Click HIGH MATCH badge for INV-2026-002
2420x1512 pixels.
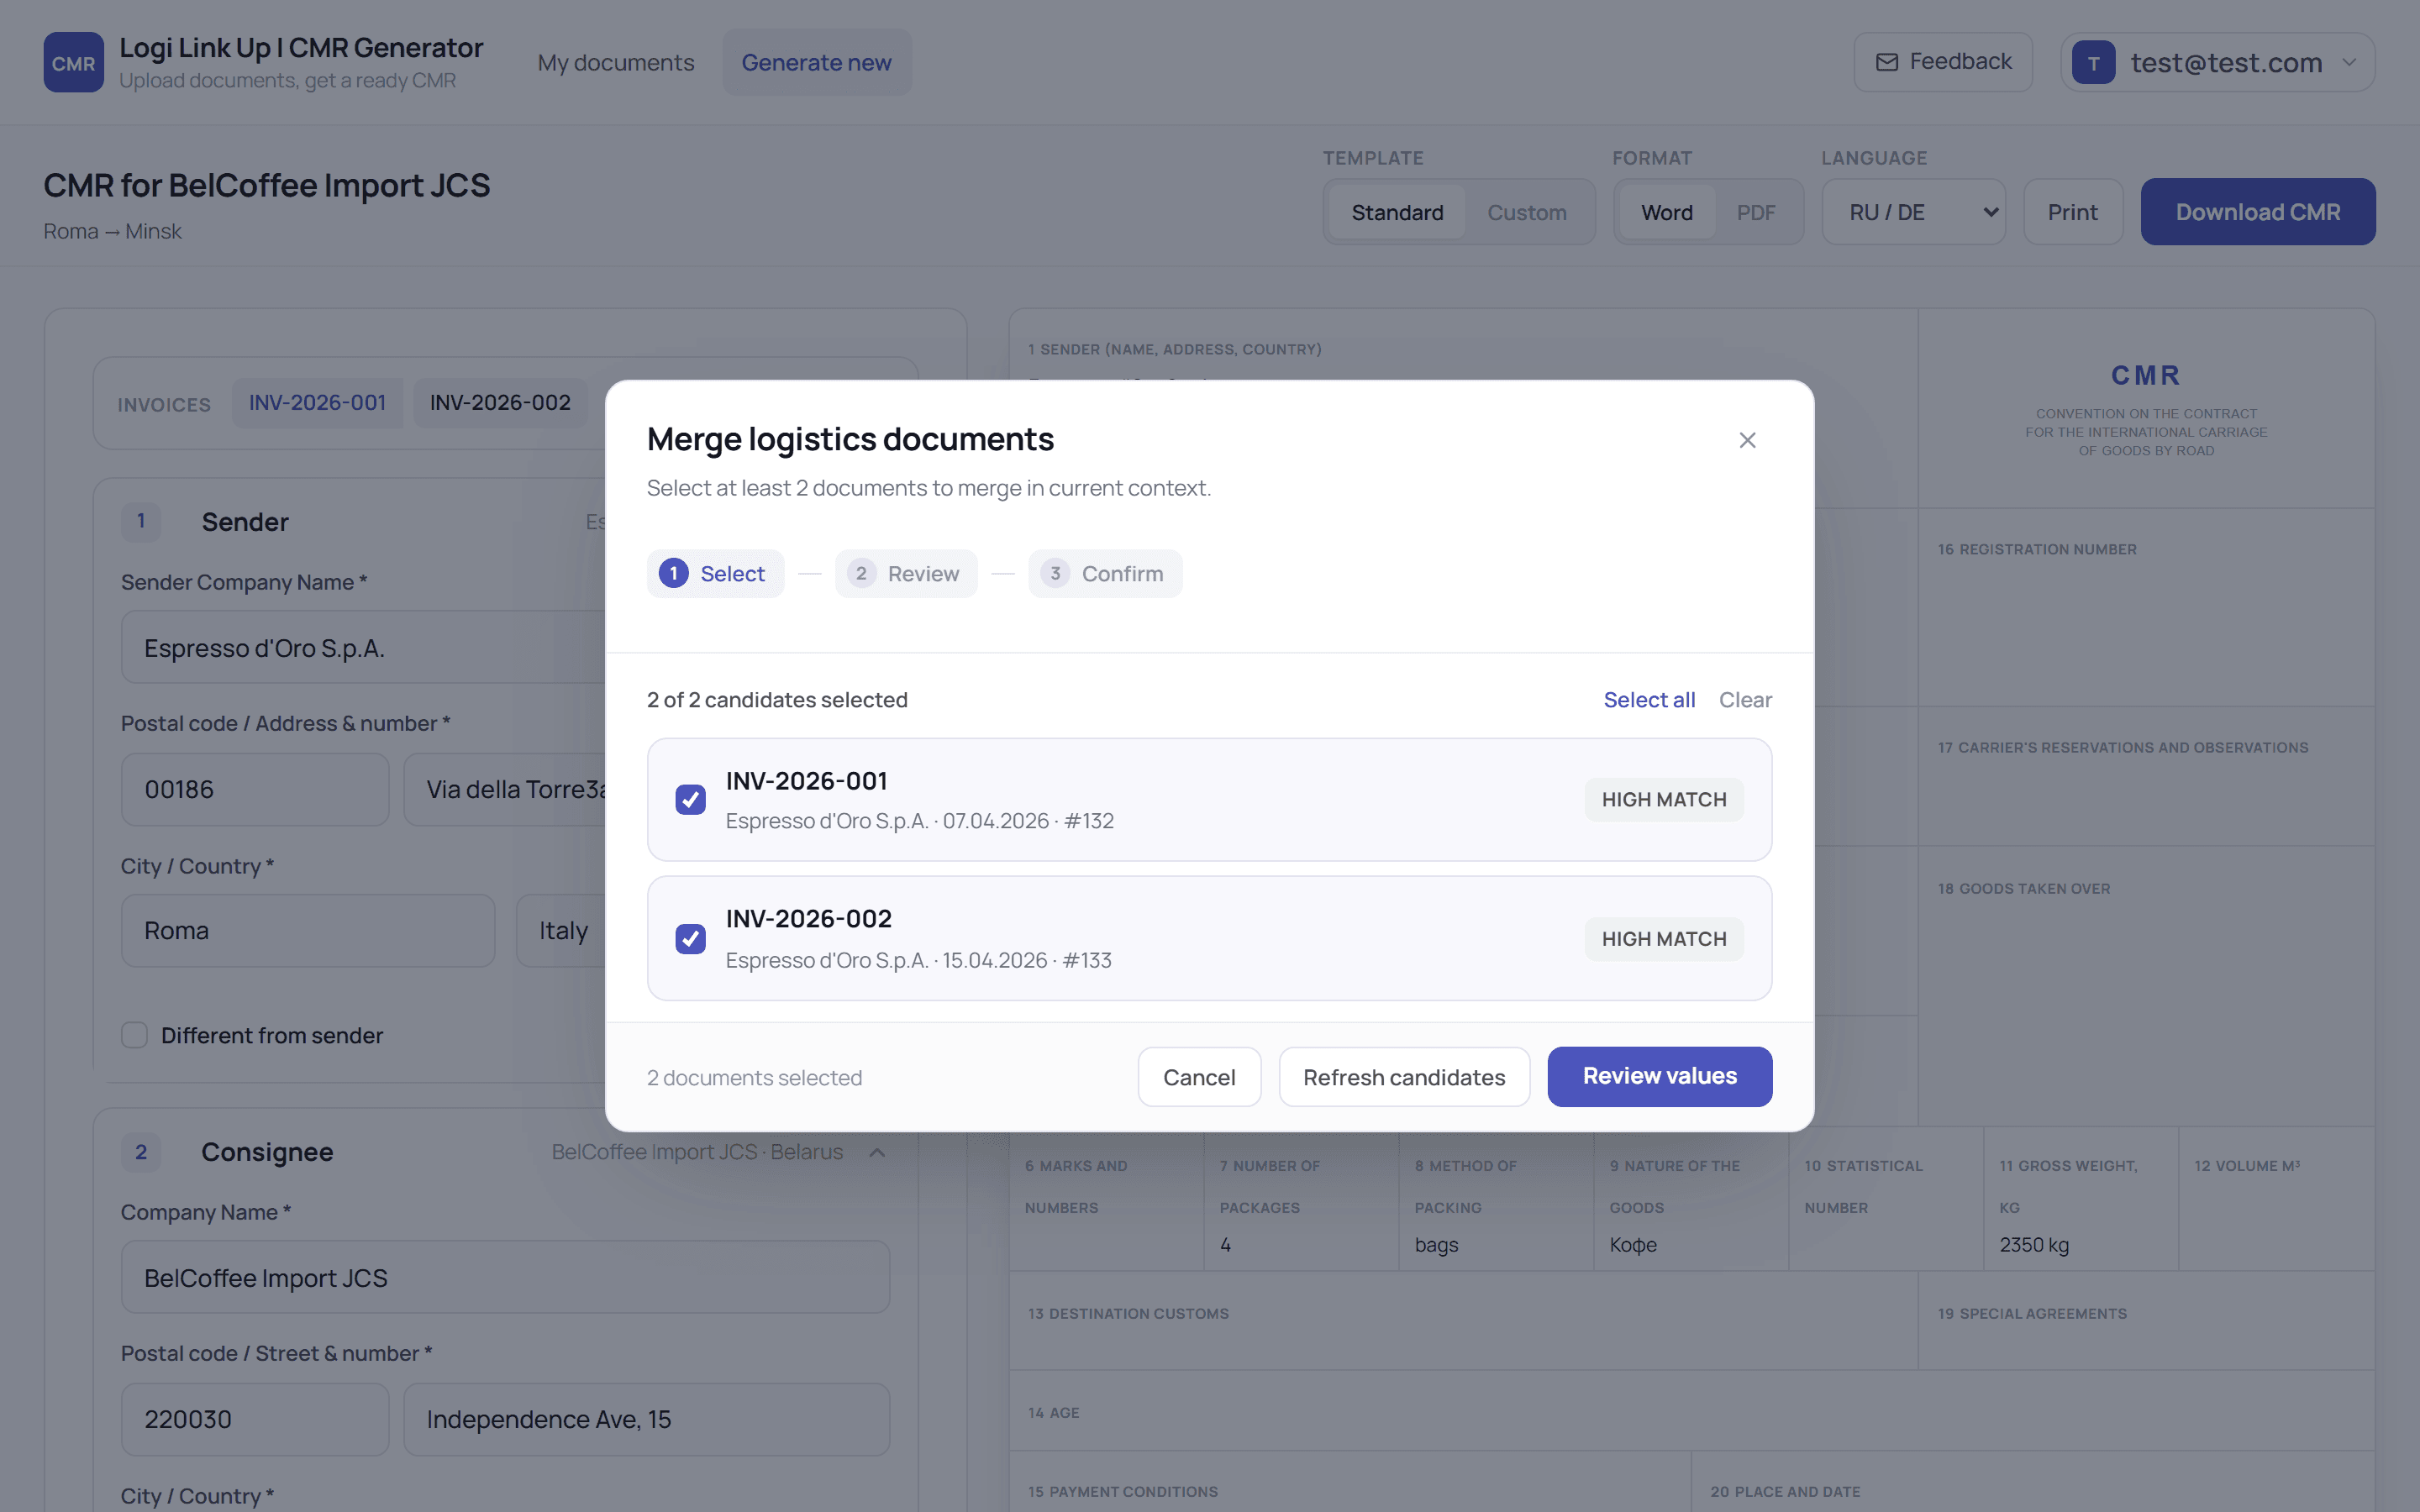point(1664,939)
